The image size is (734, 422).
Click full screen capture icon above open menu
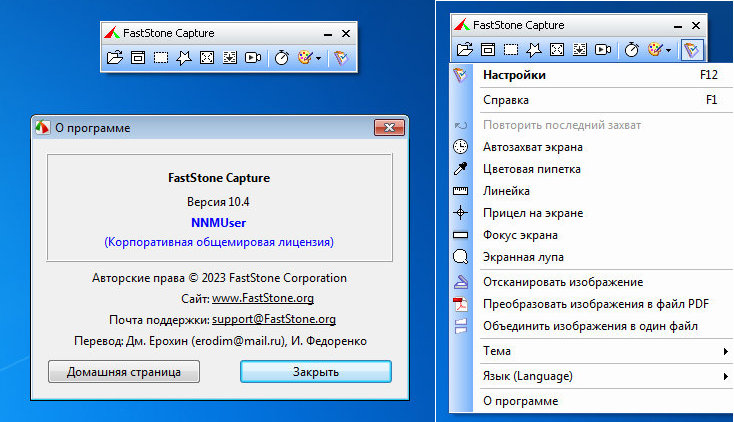pyautogui.click(x=557, y=49)
